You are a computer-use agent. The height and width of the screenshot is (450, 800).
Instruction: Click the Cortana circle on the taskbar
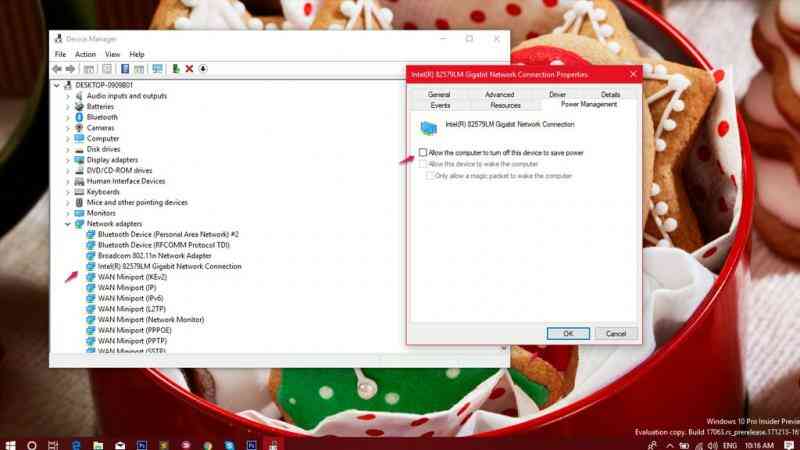coord(32,445)
